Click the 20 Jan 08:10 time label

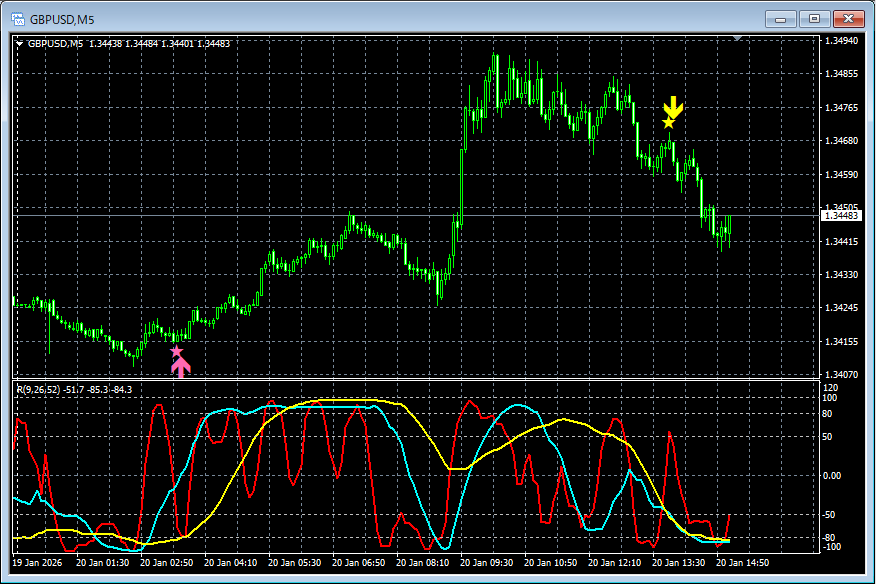coord(423,563)
